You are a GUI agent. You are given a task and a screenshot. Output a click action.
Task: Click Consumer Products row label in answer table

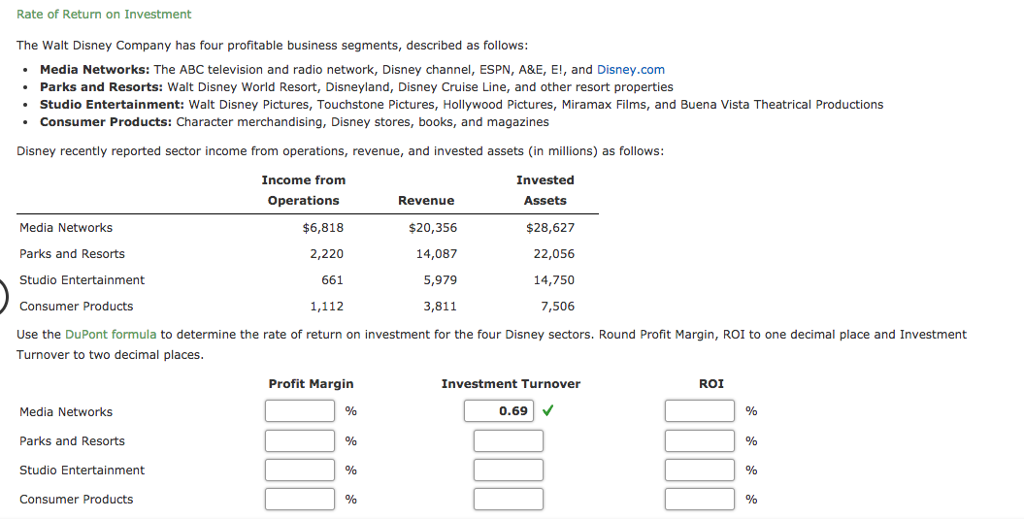[x=76, y=499]
